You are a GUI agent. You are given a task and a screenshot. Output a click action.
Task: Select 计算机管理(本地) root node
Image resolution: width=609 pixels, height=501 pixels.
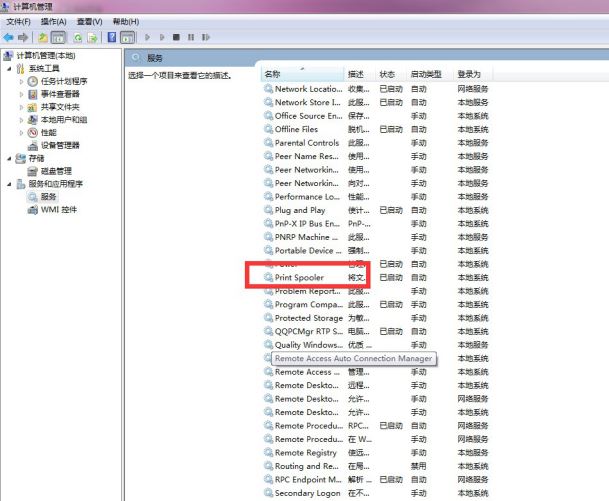46,56
